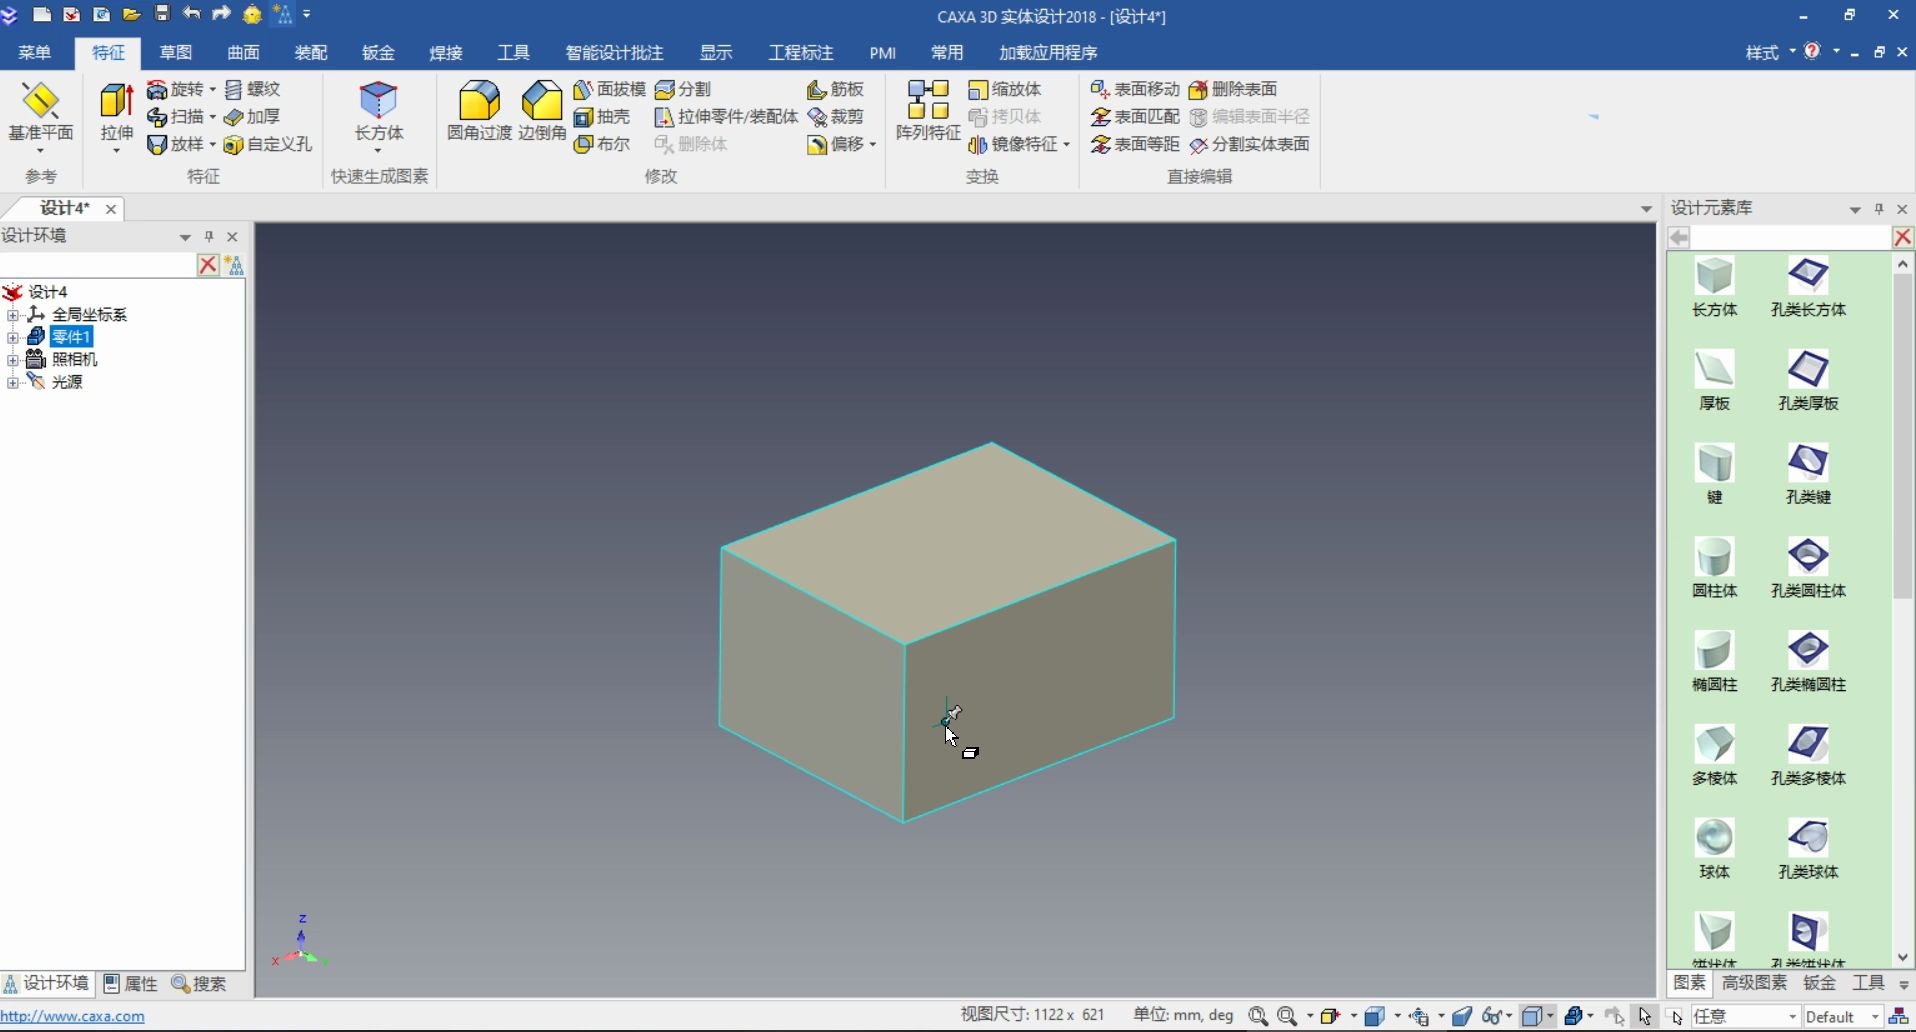Open the 阵列特征 pattern feature tool
Screen dimensions: 1916x1032
(928, 112)
